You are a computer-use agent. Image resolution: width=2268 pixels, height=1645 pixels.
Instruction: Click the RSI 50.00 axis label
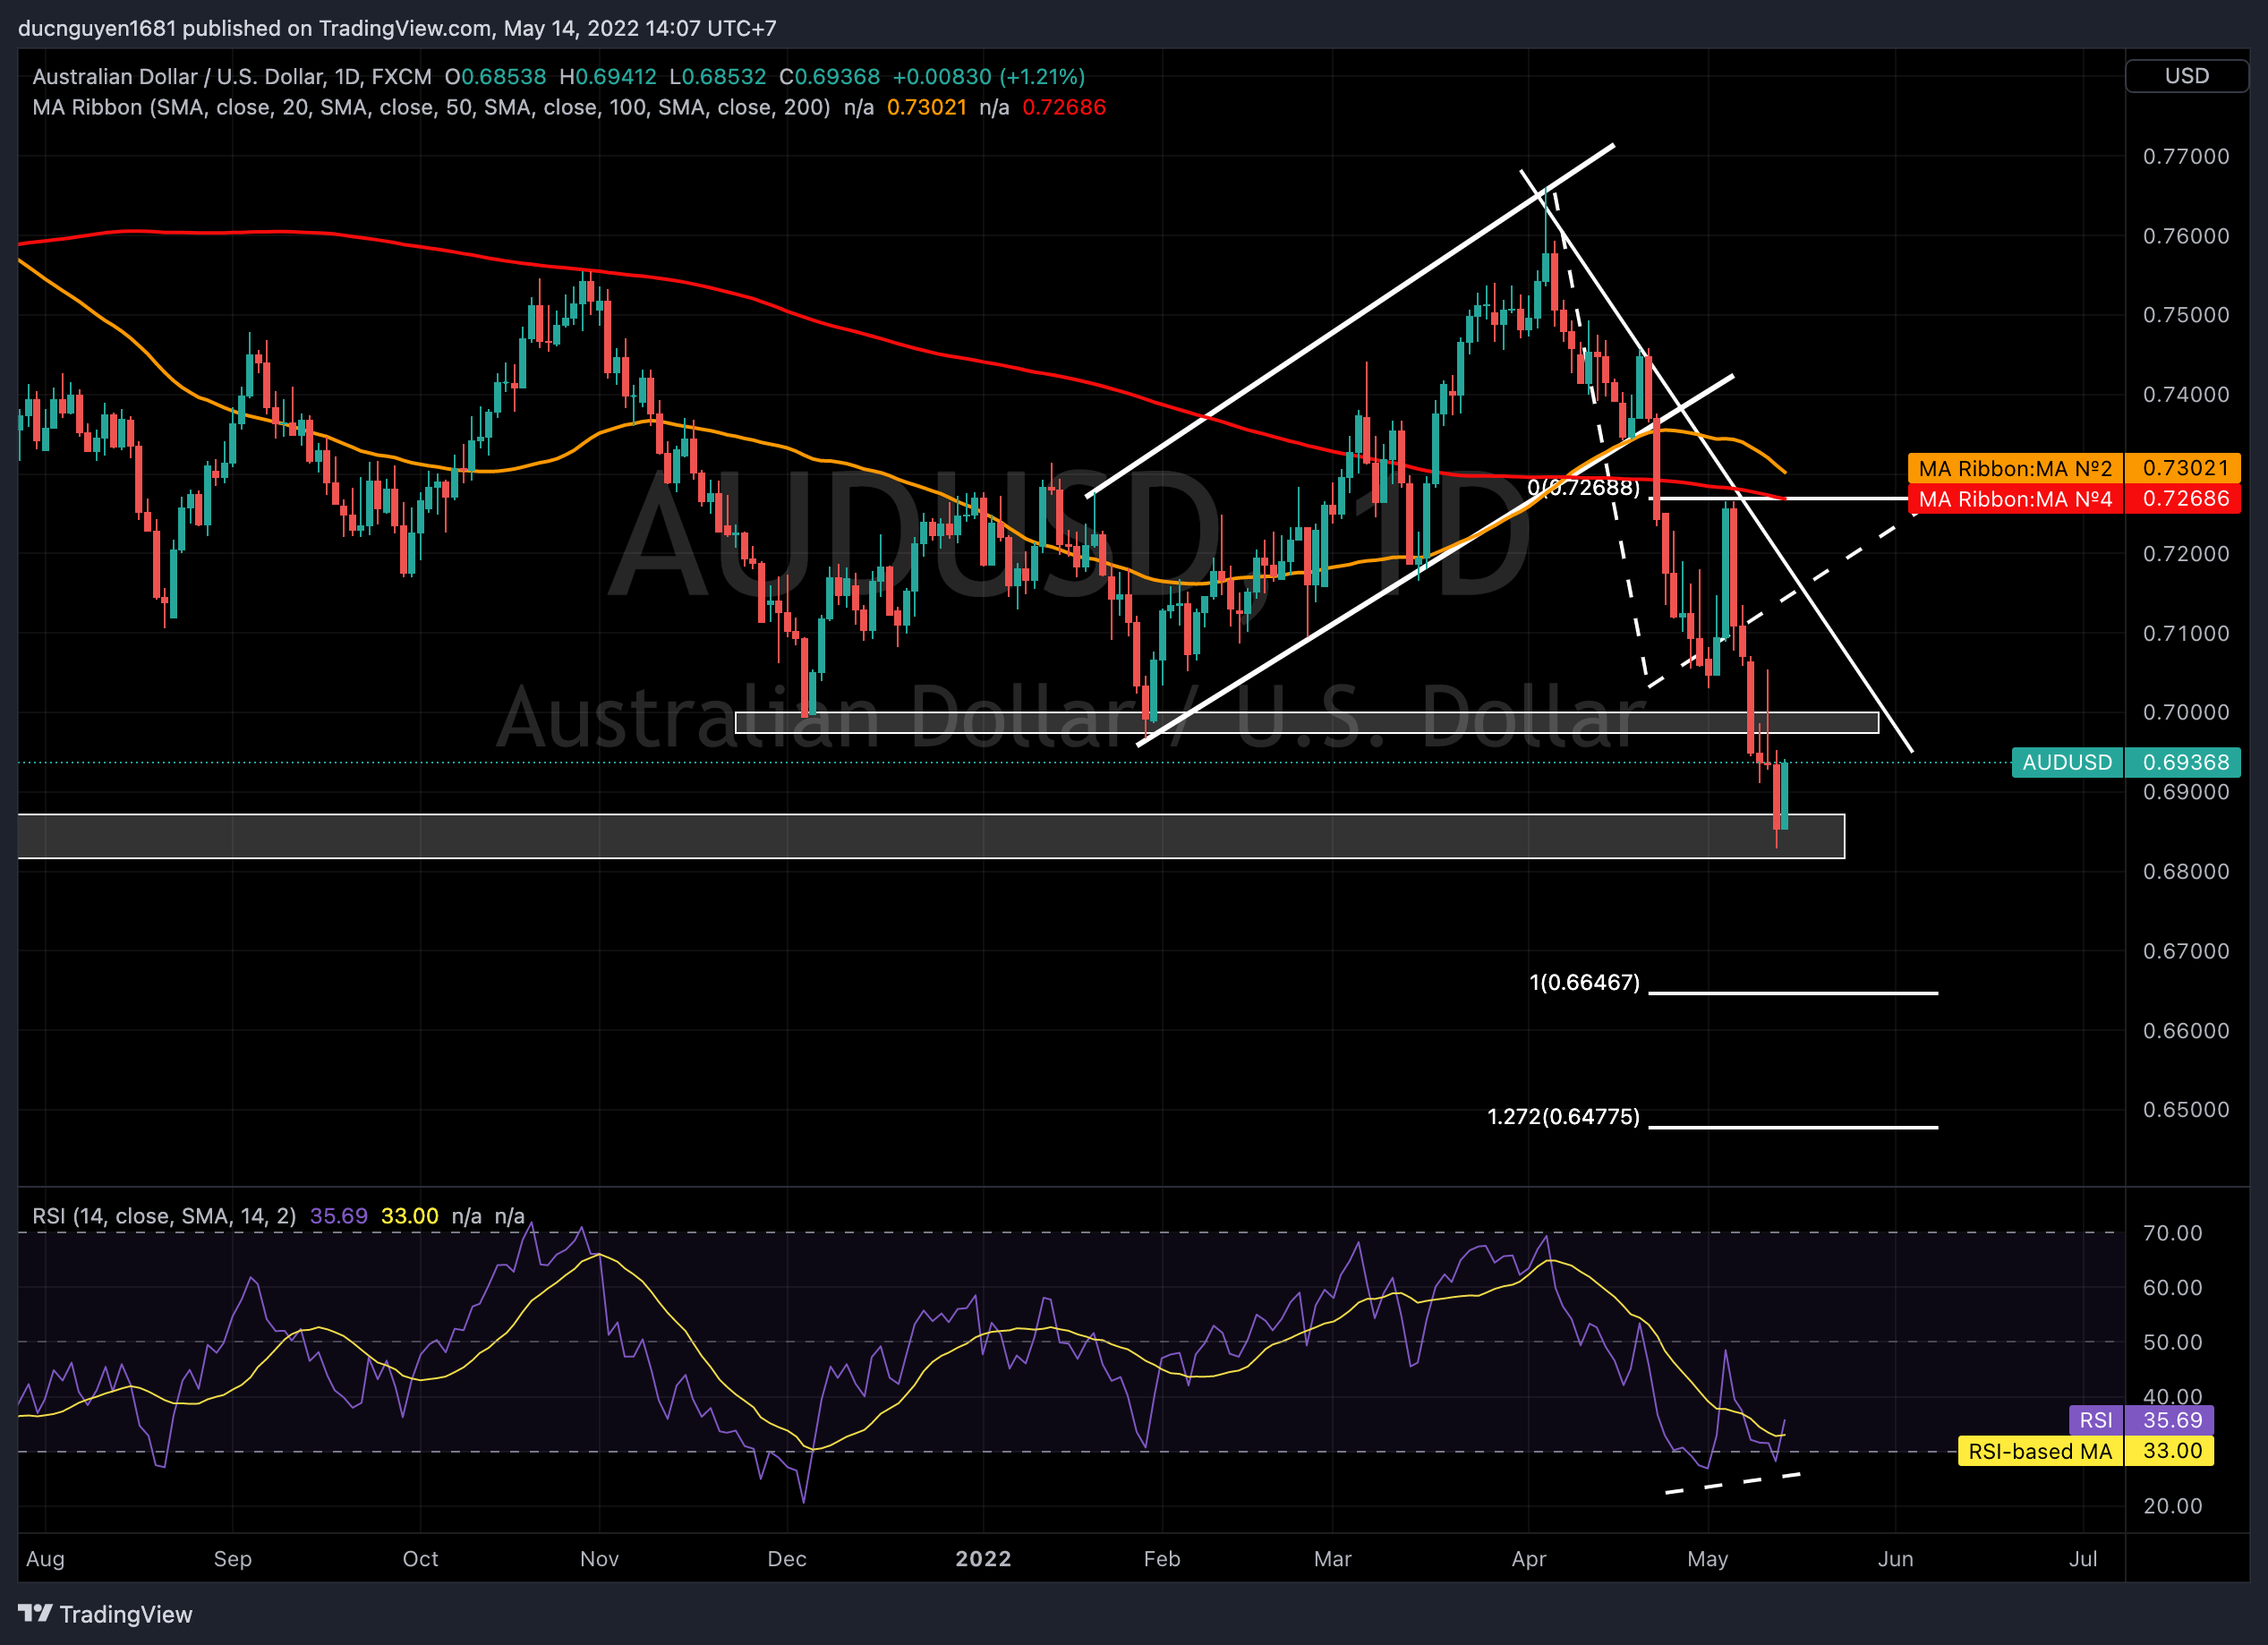pyautogui.click(x=2172, y=1342)
